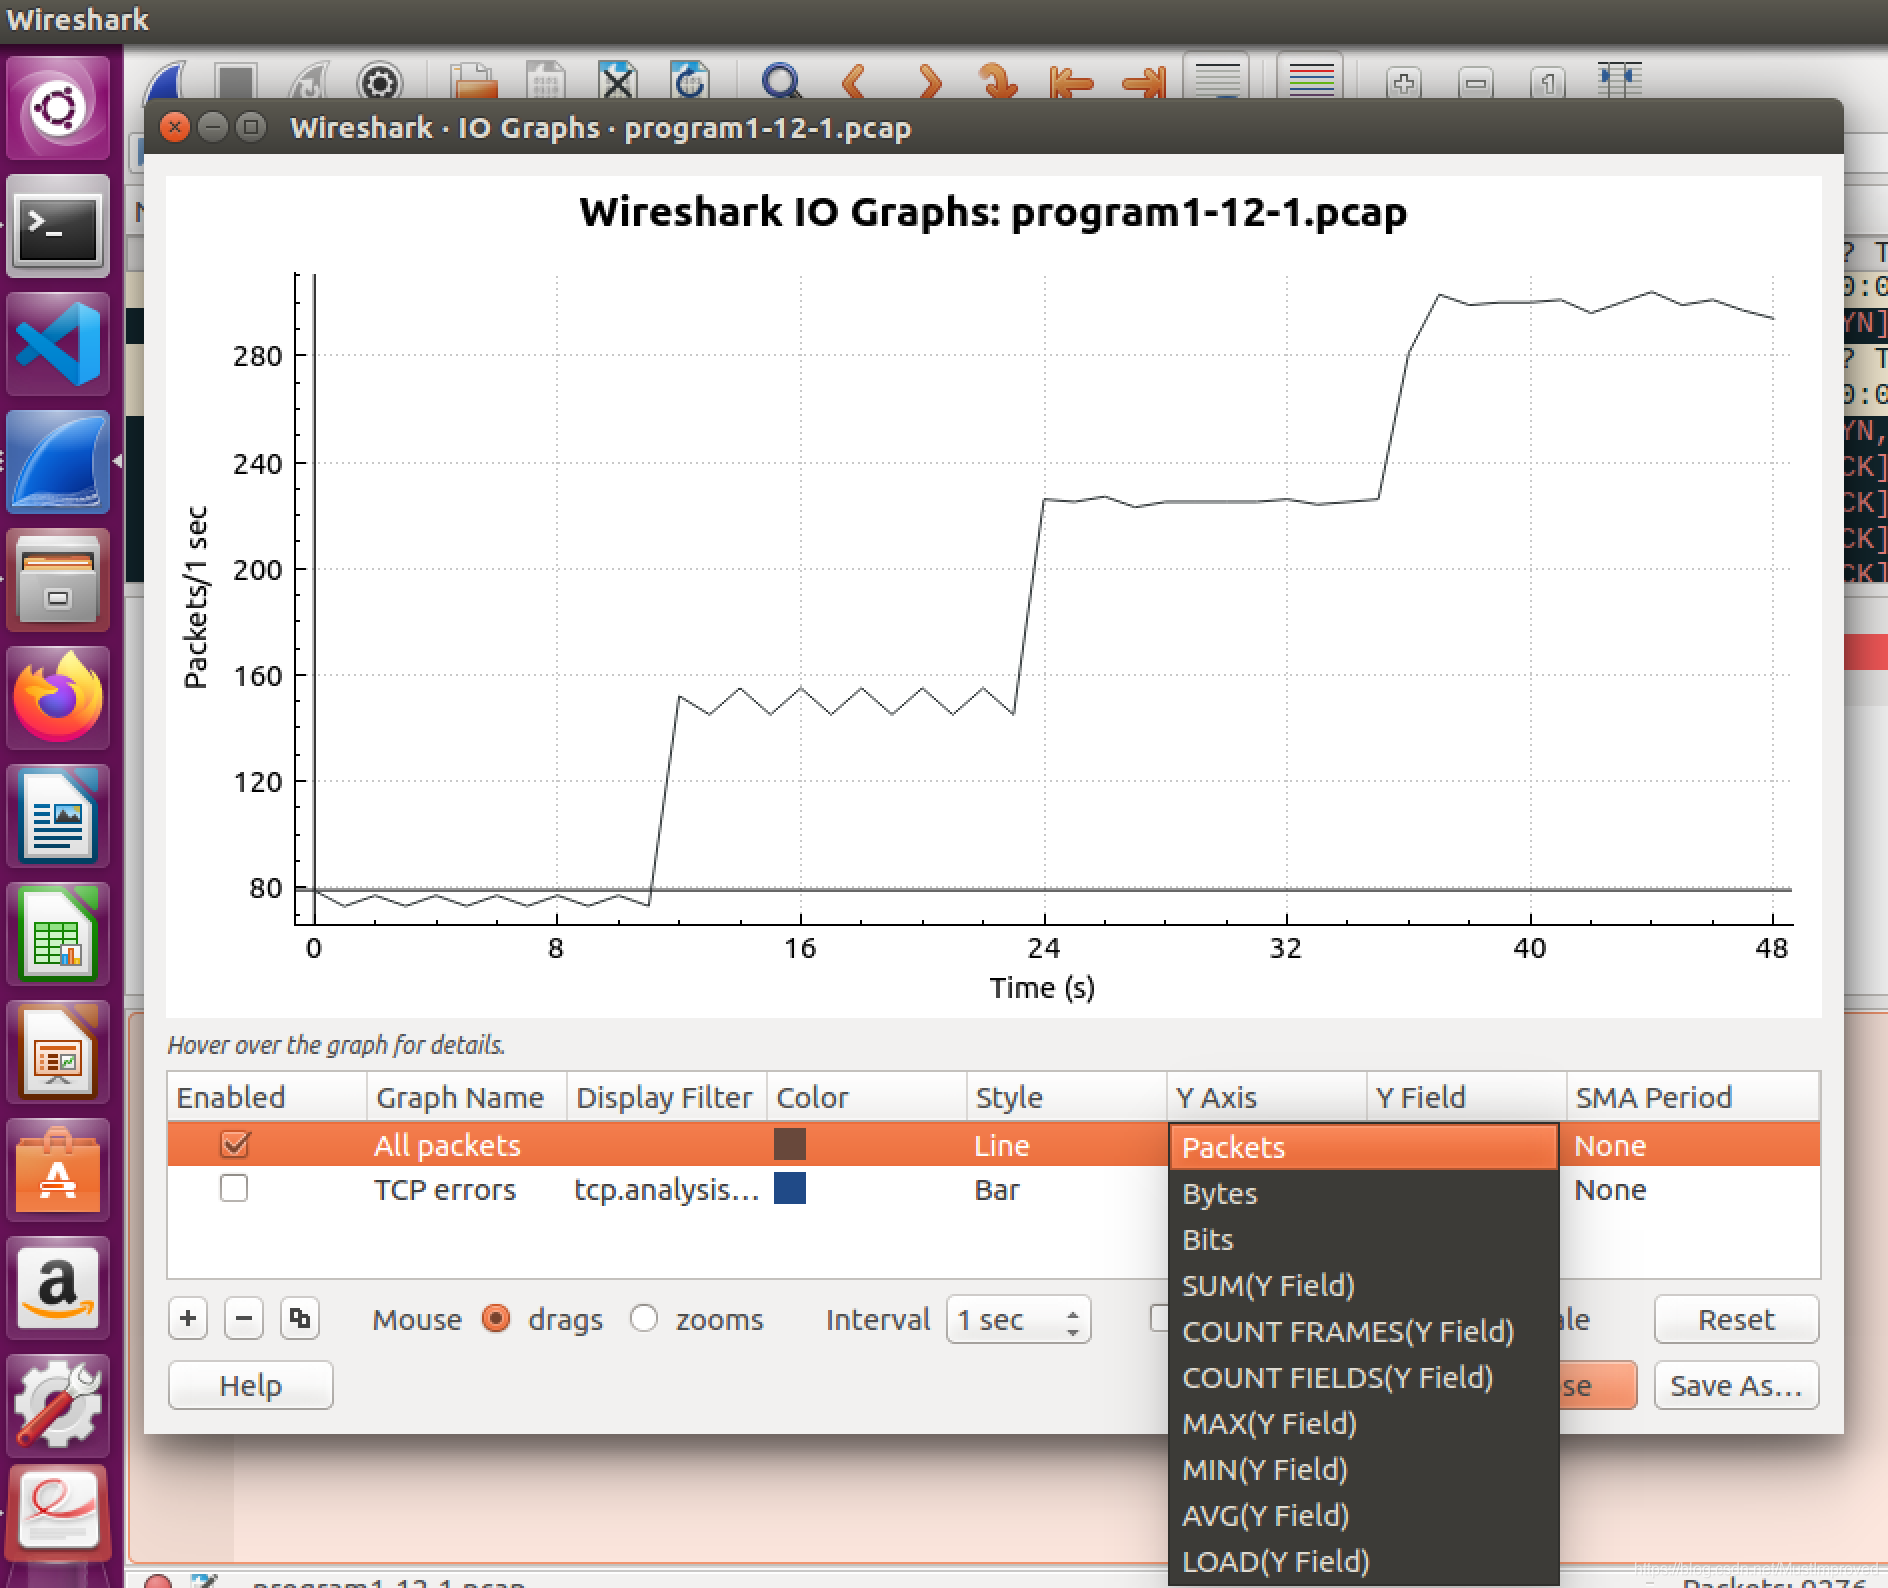Open Terminal from Ubuntu dock
The image size is (1888, 1588).
click(x=58, y=226)
